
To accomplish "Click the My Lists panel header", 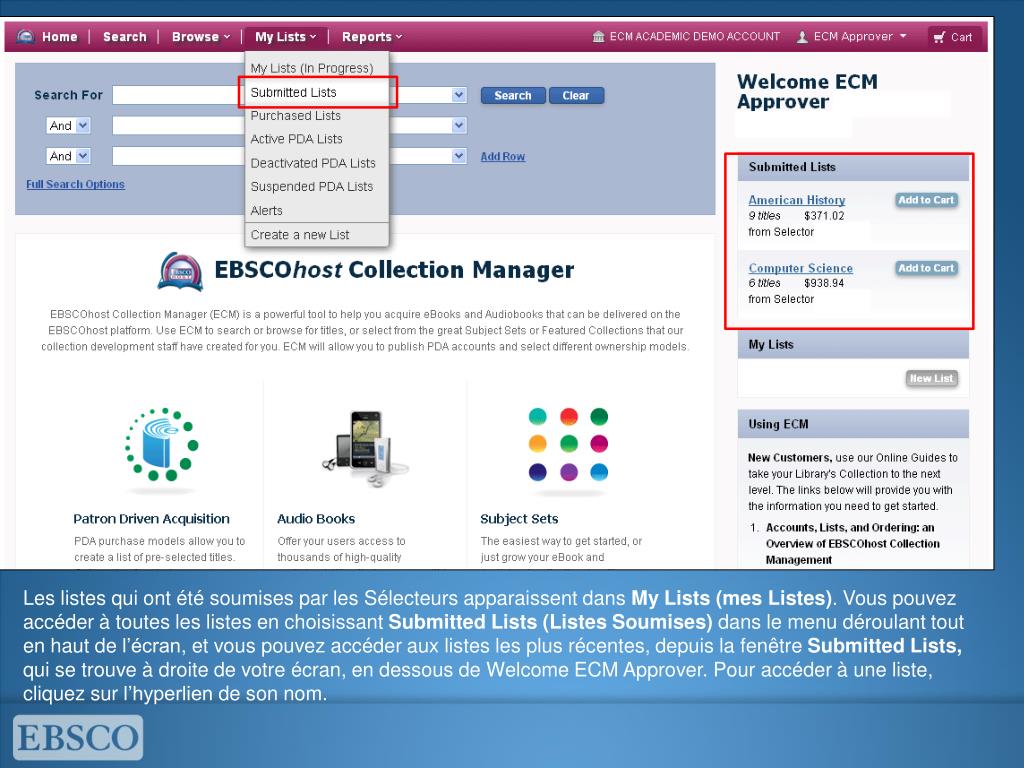I will [x=853, y=345].
